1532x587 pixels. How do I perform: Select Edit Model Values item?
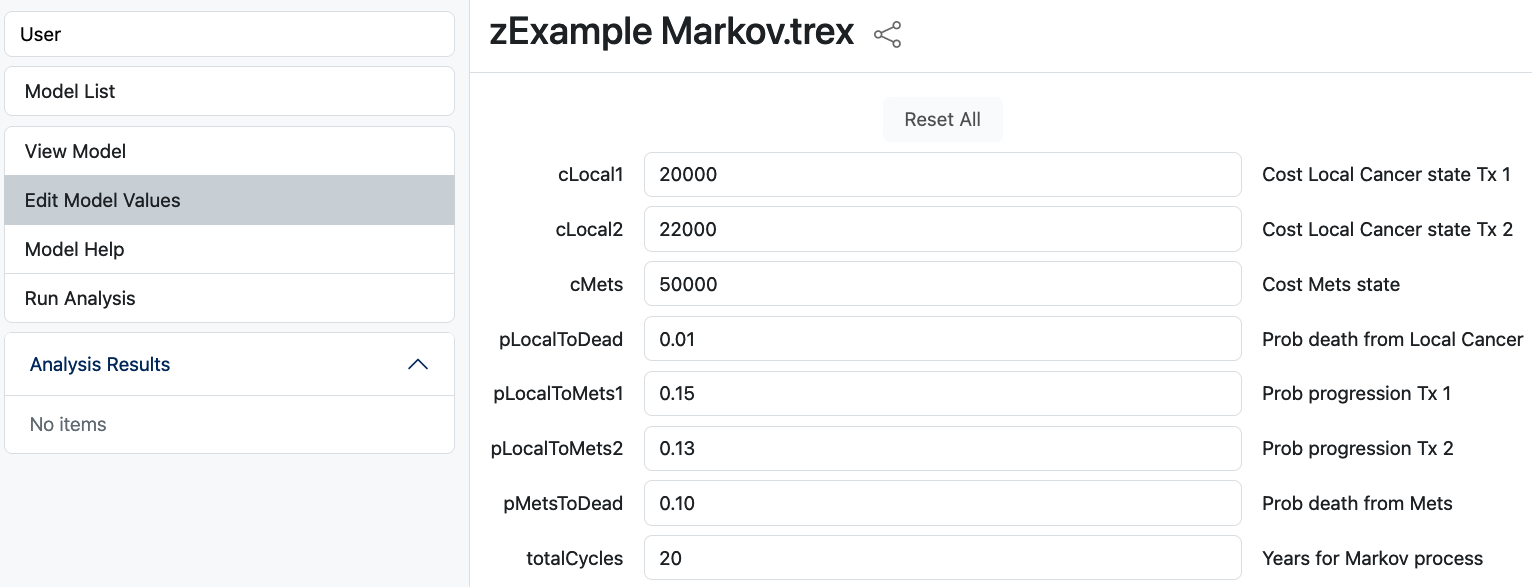coord(229,200)
